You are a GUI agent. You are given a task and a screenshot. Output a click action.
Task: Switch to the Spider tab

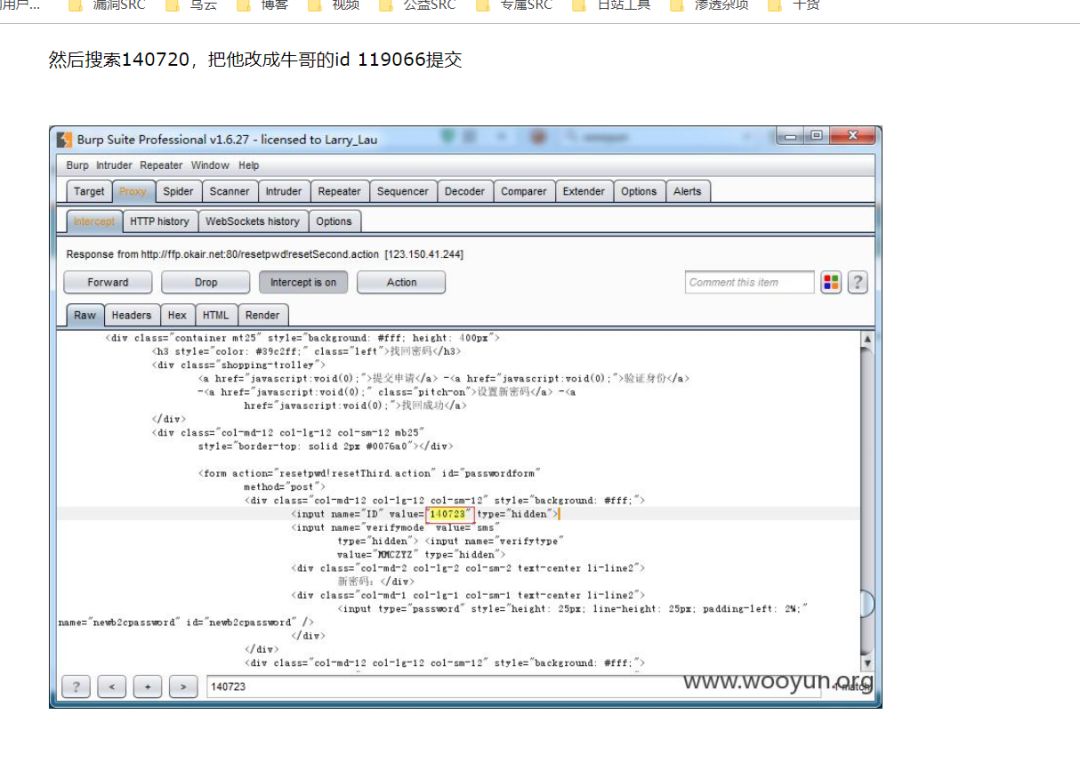coord(178,191)
